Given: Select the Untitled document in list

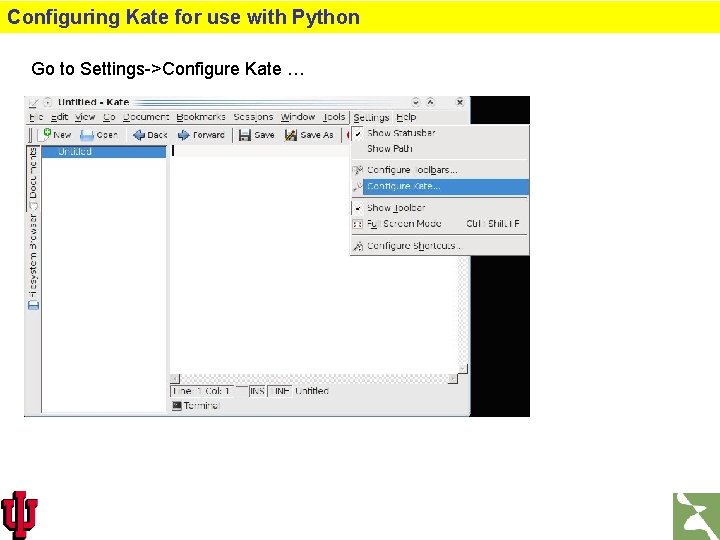Looking at the screenshot, I should (104, 152).
